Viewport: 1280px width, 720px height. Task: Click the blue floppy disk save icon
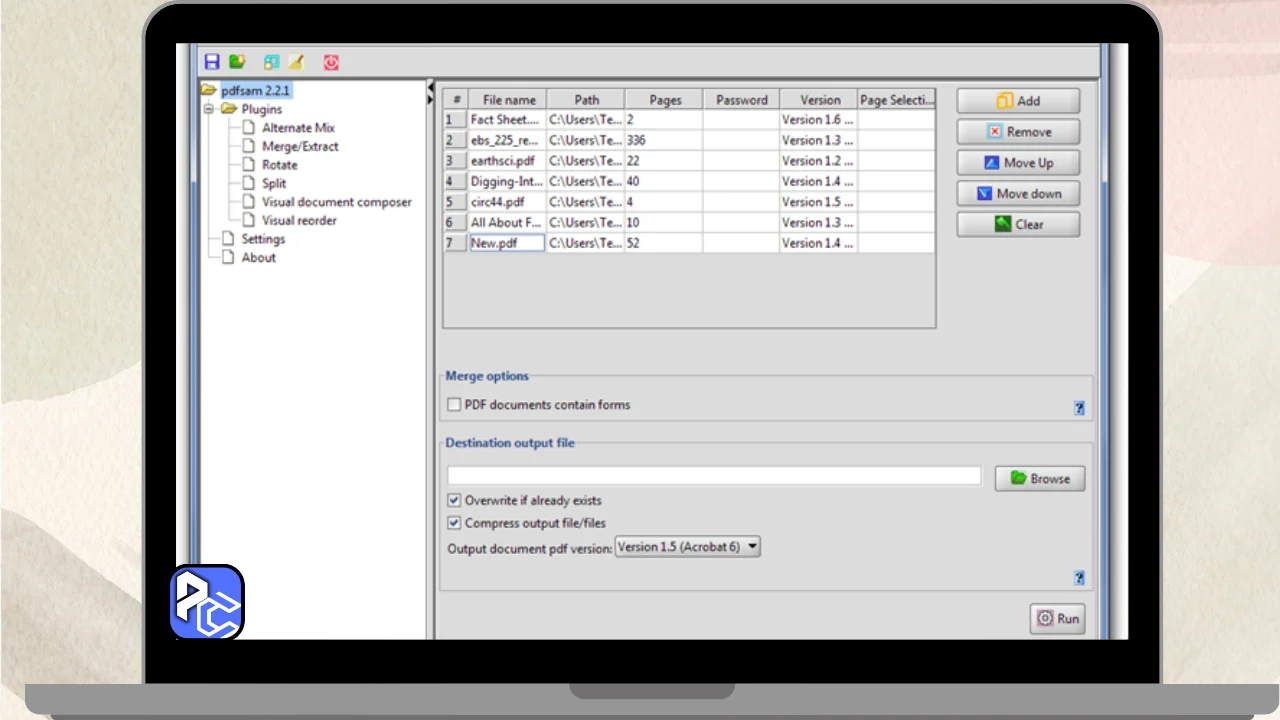point(211,62)
